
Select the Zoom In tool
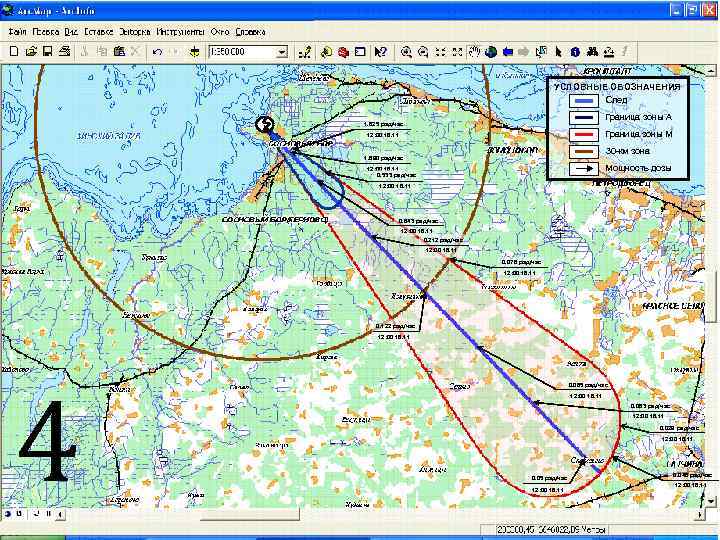[x=406, y=52]
